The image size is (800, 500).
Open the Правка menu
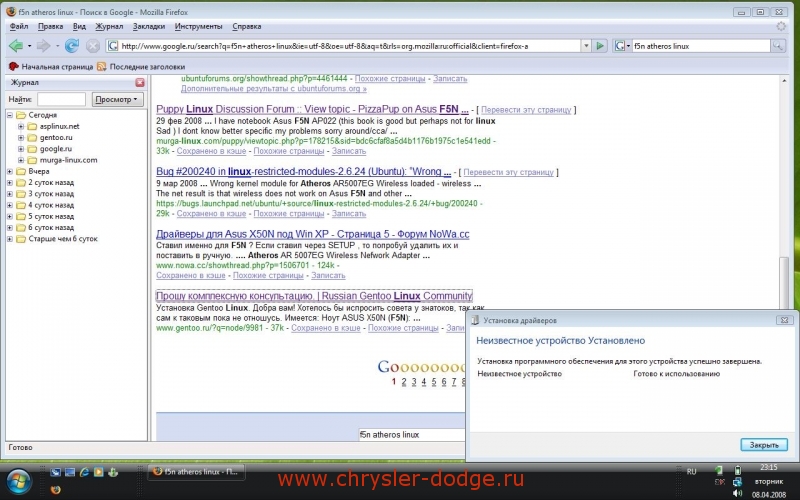point(51,27)
